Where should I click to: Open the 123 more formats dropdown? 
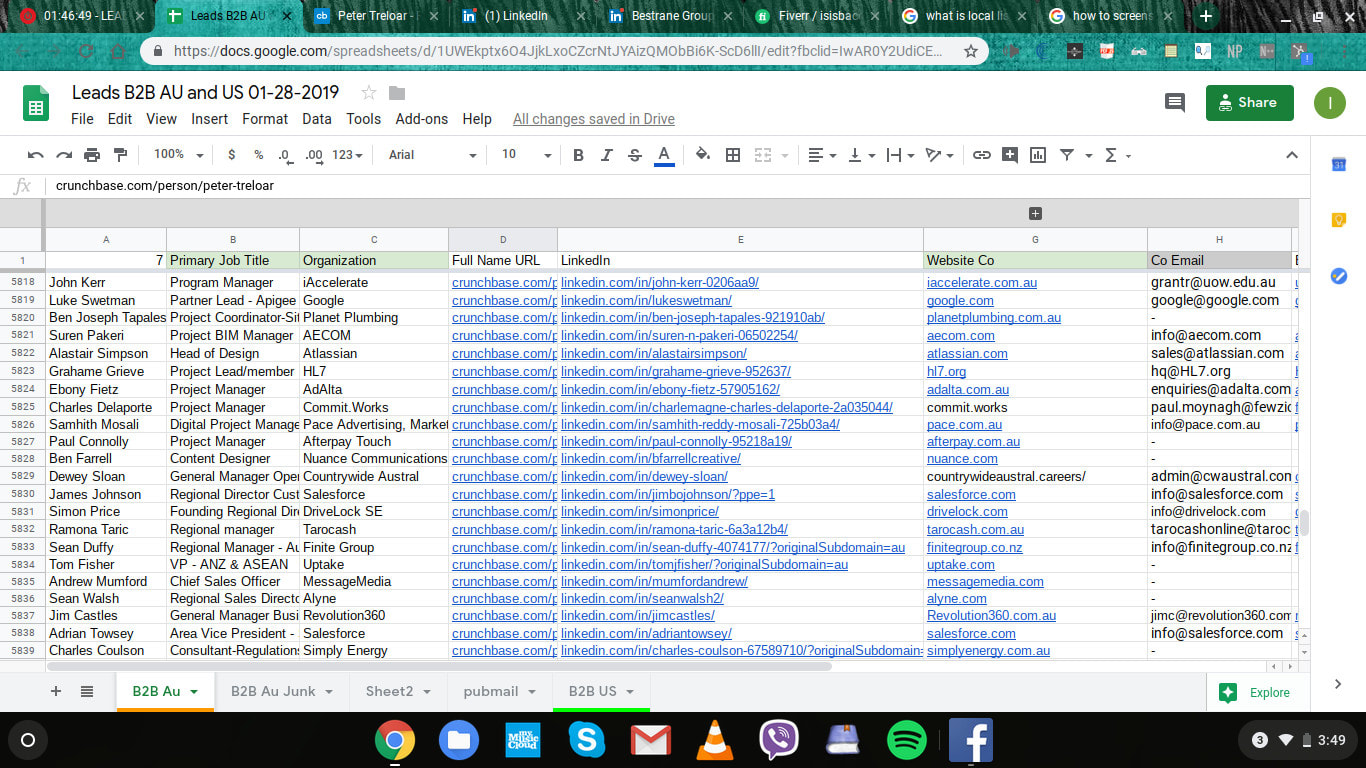pos(348,155)
